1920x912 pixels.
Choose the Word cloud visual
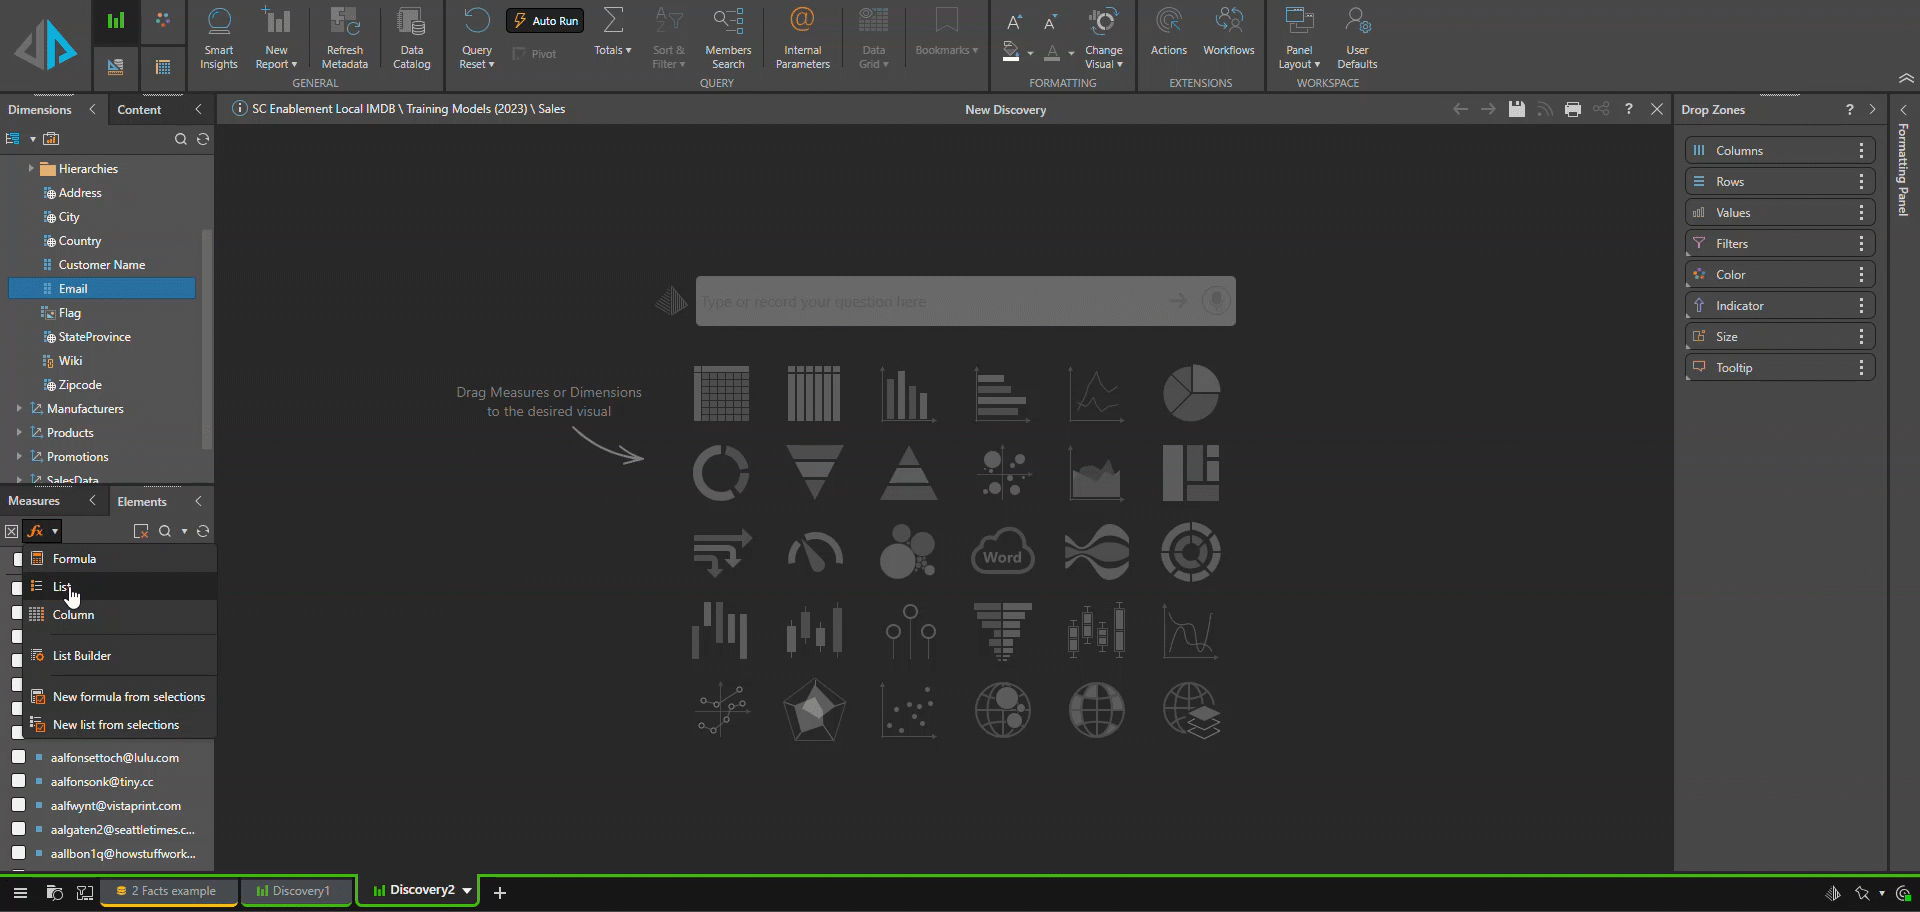tap(1002, 552)
